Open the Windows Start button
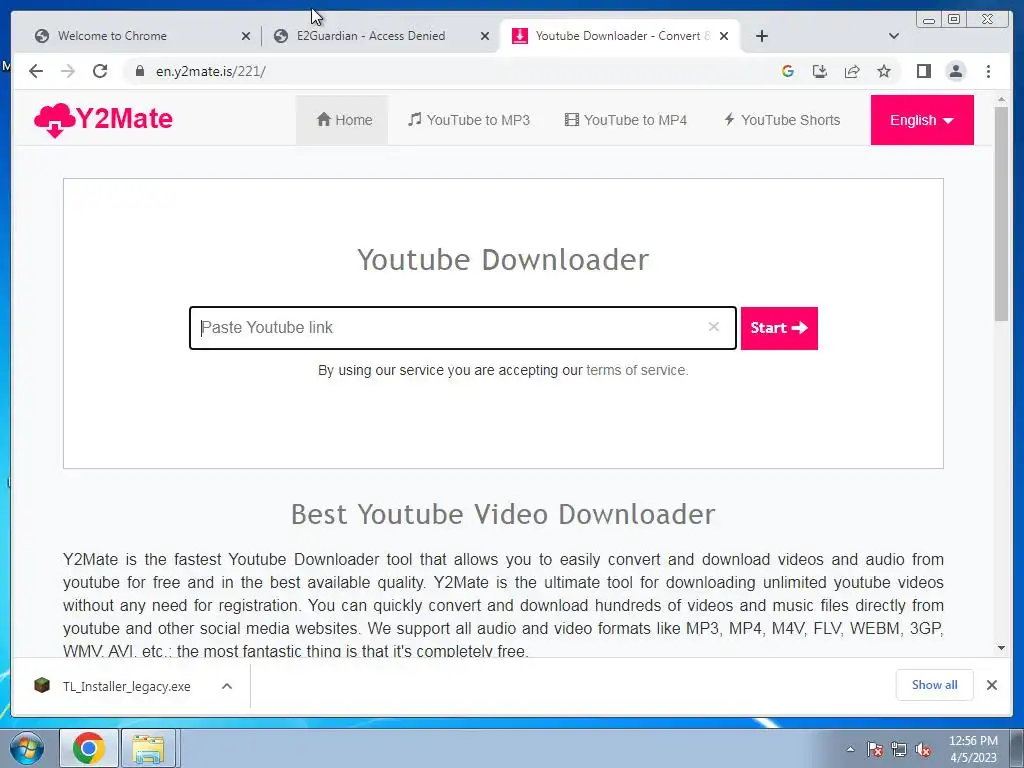Screen dimensions: 1024x768 click(26, 748)
